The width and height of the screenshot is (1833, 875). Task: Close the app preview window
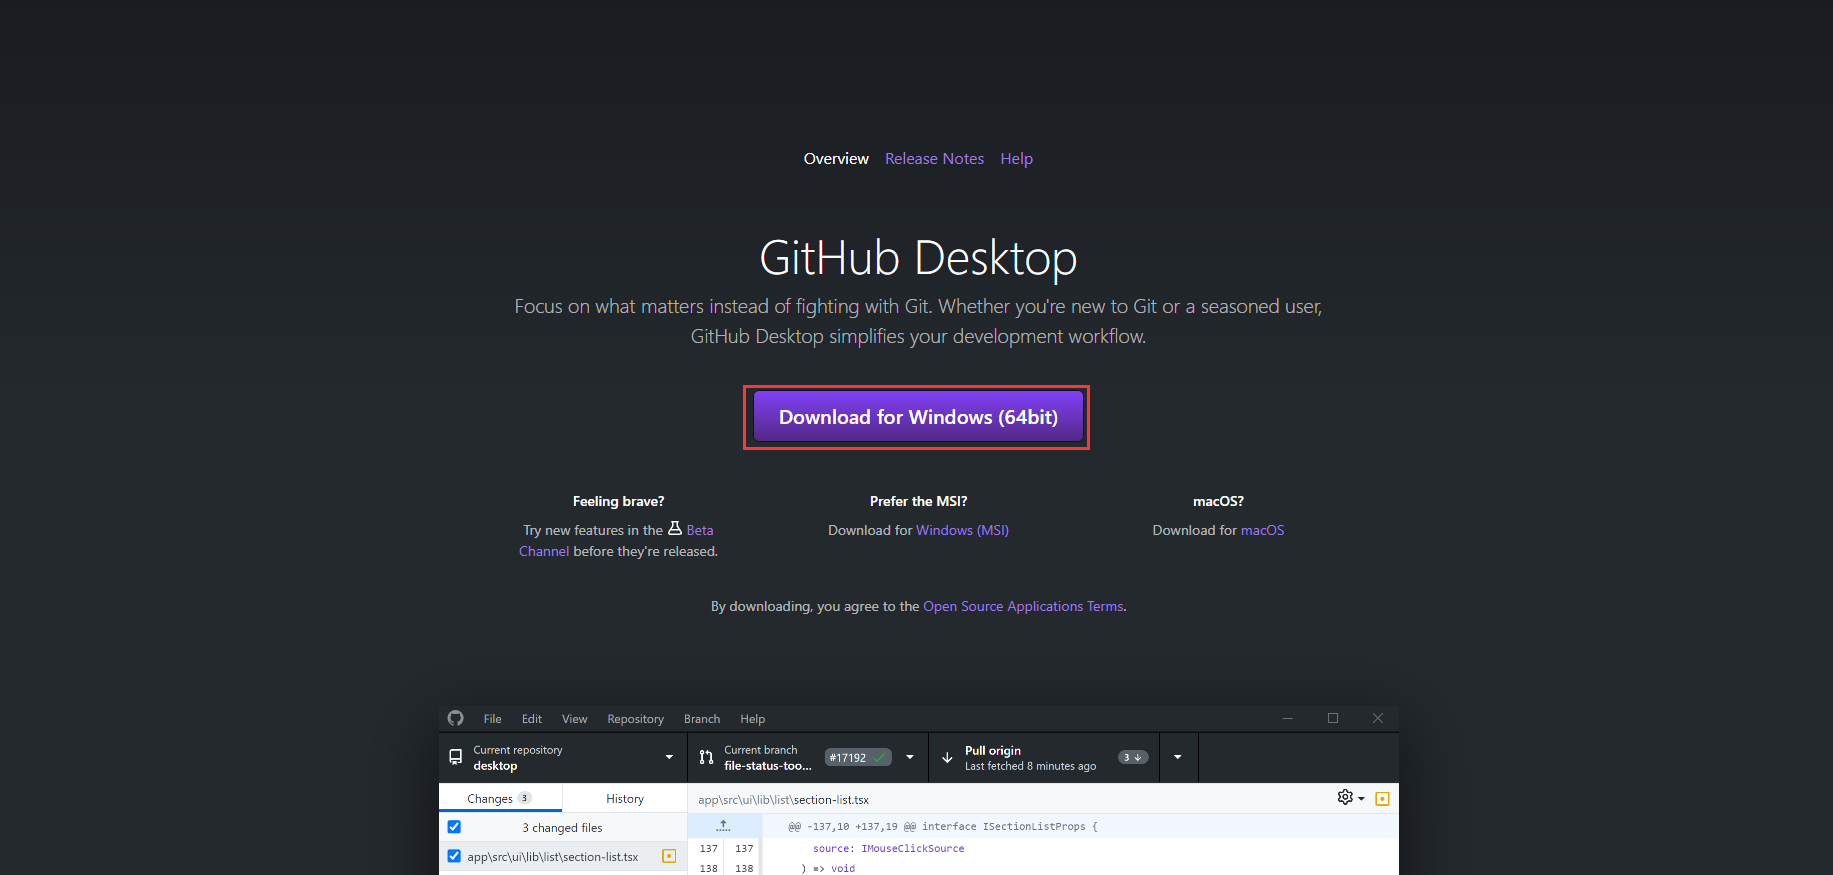coord(1378,718)
